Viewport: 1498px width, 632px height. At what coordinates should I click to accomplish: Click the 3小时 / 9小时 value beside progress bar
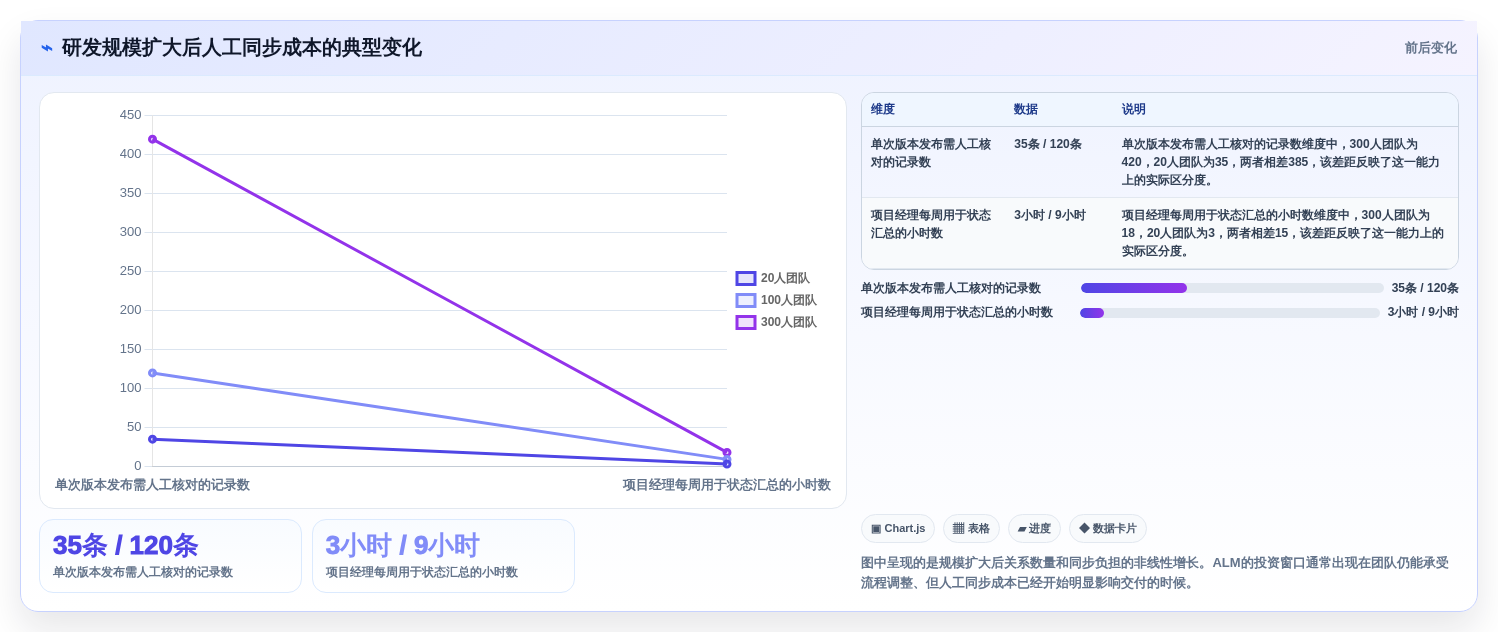(x=1423, y=312)
